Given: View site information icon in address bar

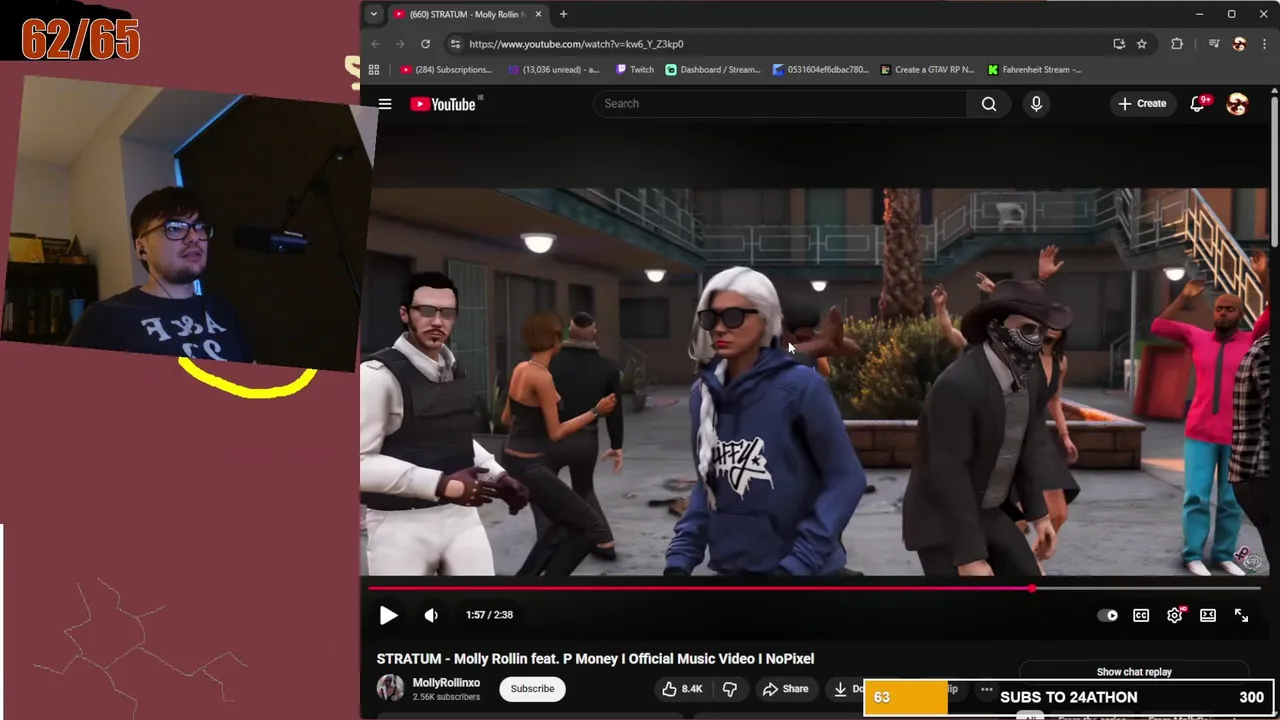Looking at the screenshot, I should (456, 44).
